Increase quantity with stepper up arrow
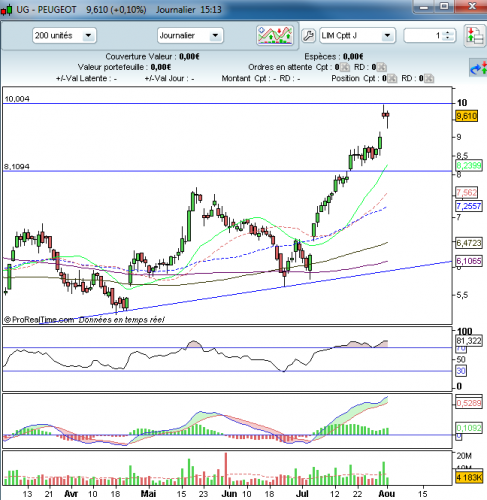 click(x=447, y=33)
